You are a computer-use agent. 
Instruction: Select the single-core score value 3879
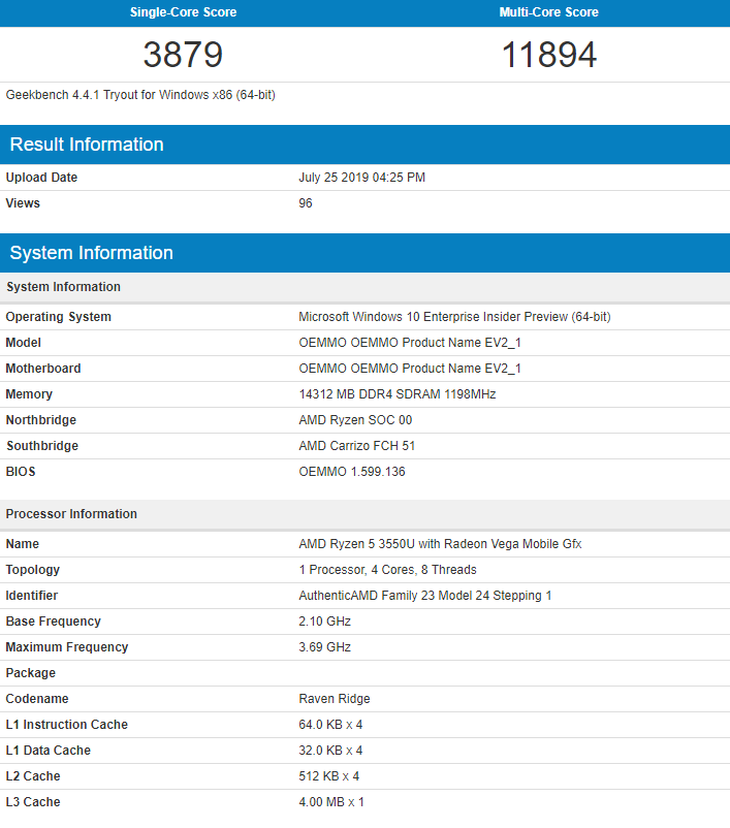(x=183, y=54)
